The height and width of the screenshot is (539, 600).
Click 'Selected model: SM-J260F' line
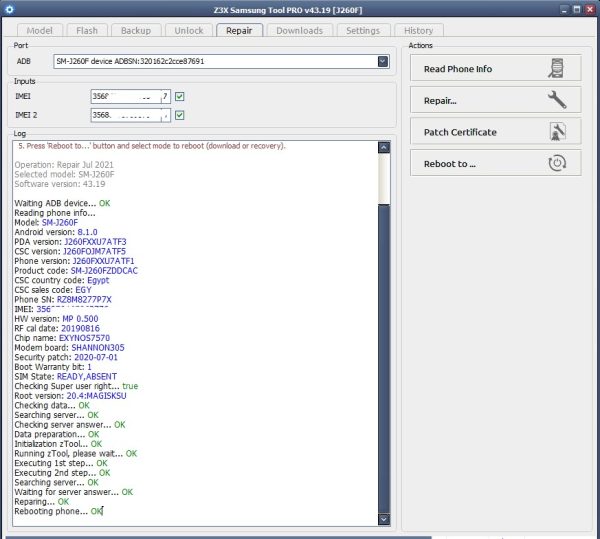pos(64,174)
